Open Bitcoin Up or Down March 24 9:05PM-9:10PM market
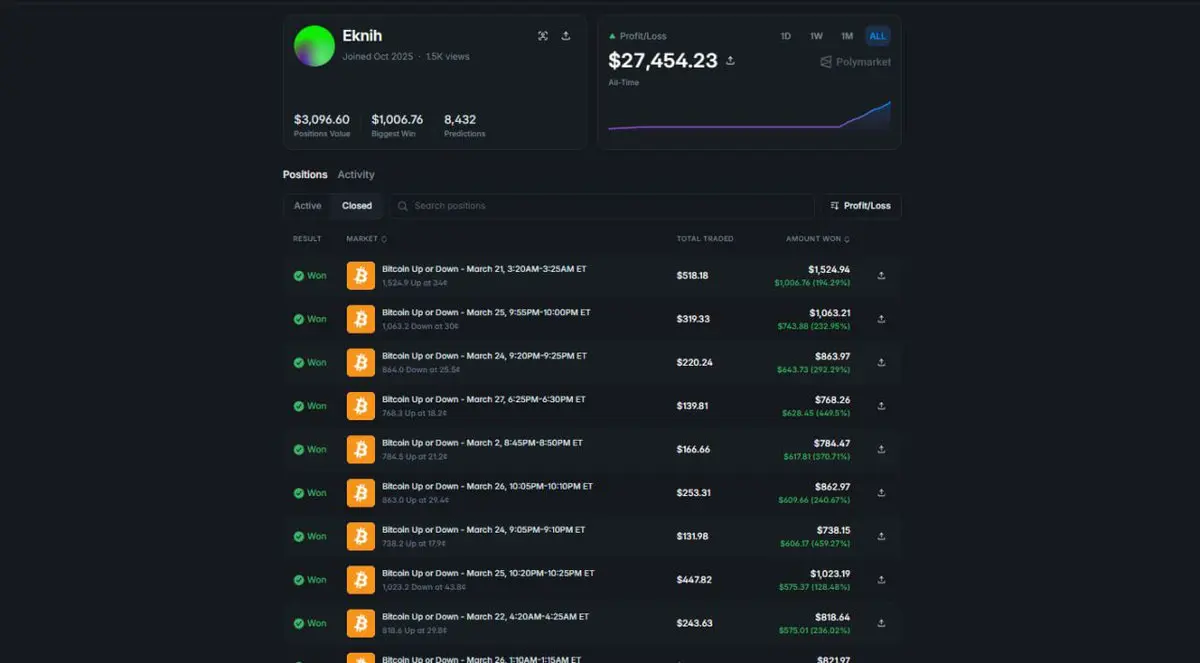The image size is (1200, 663). [x=484, y=529]
